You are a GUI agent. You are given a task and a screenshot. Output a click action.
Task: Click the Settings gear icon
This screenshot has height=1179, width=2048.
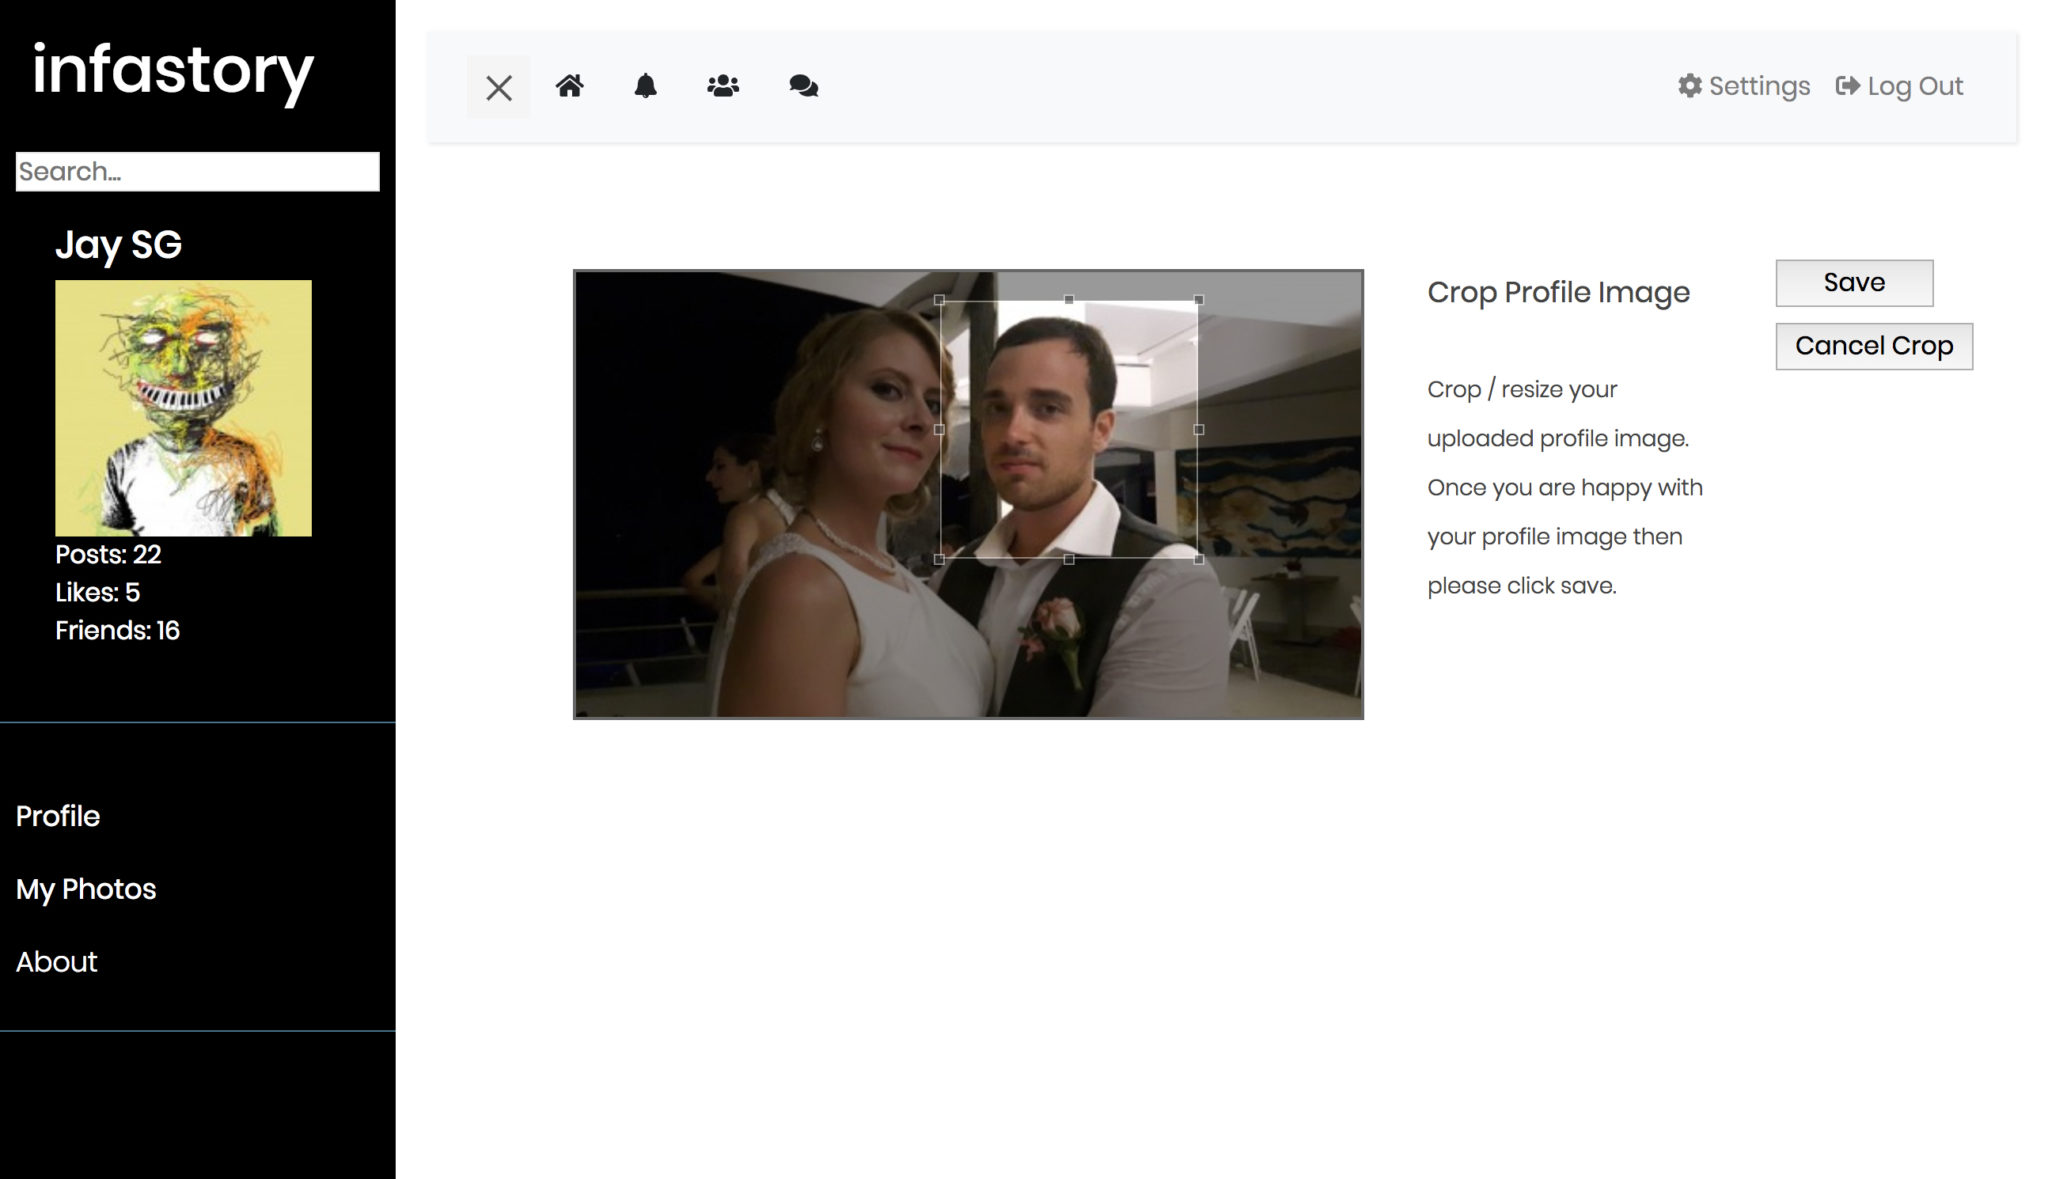pos(1690,86)
